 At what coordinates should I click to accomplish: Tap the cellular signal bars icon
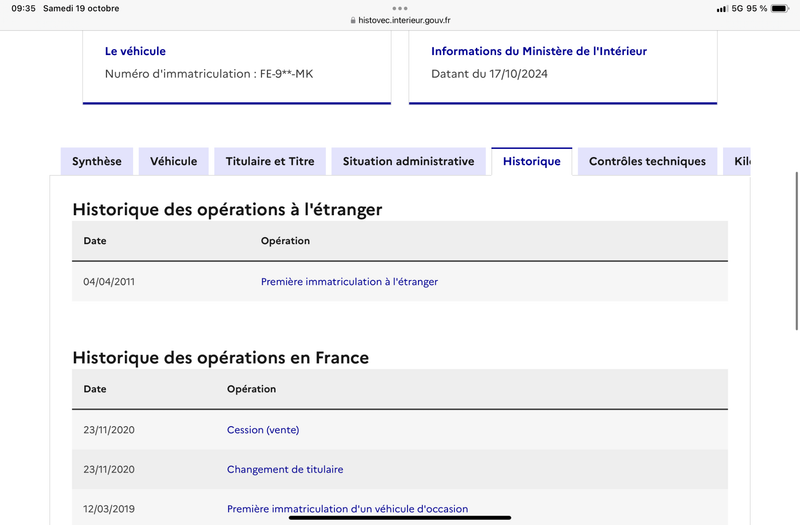722,9
